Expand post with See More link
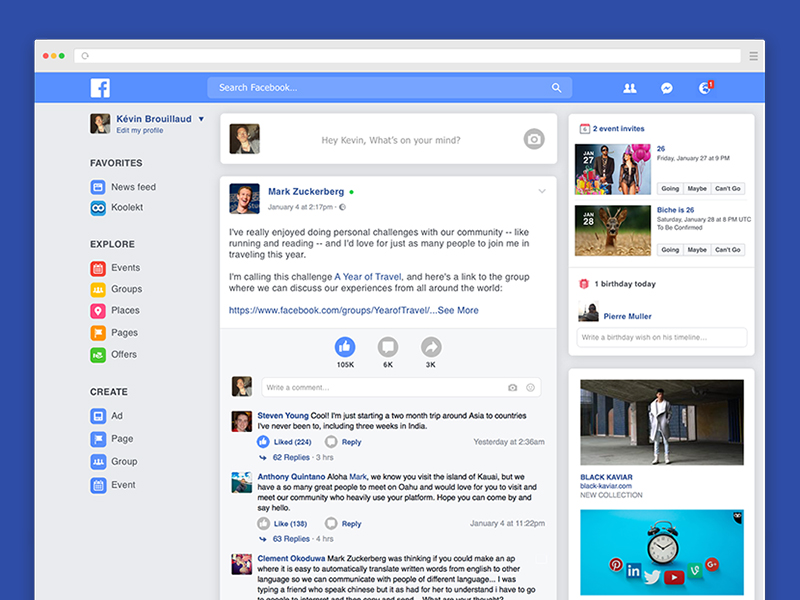This screenshot has width=800, height=600. (458, 310)
